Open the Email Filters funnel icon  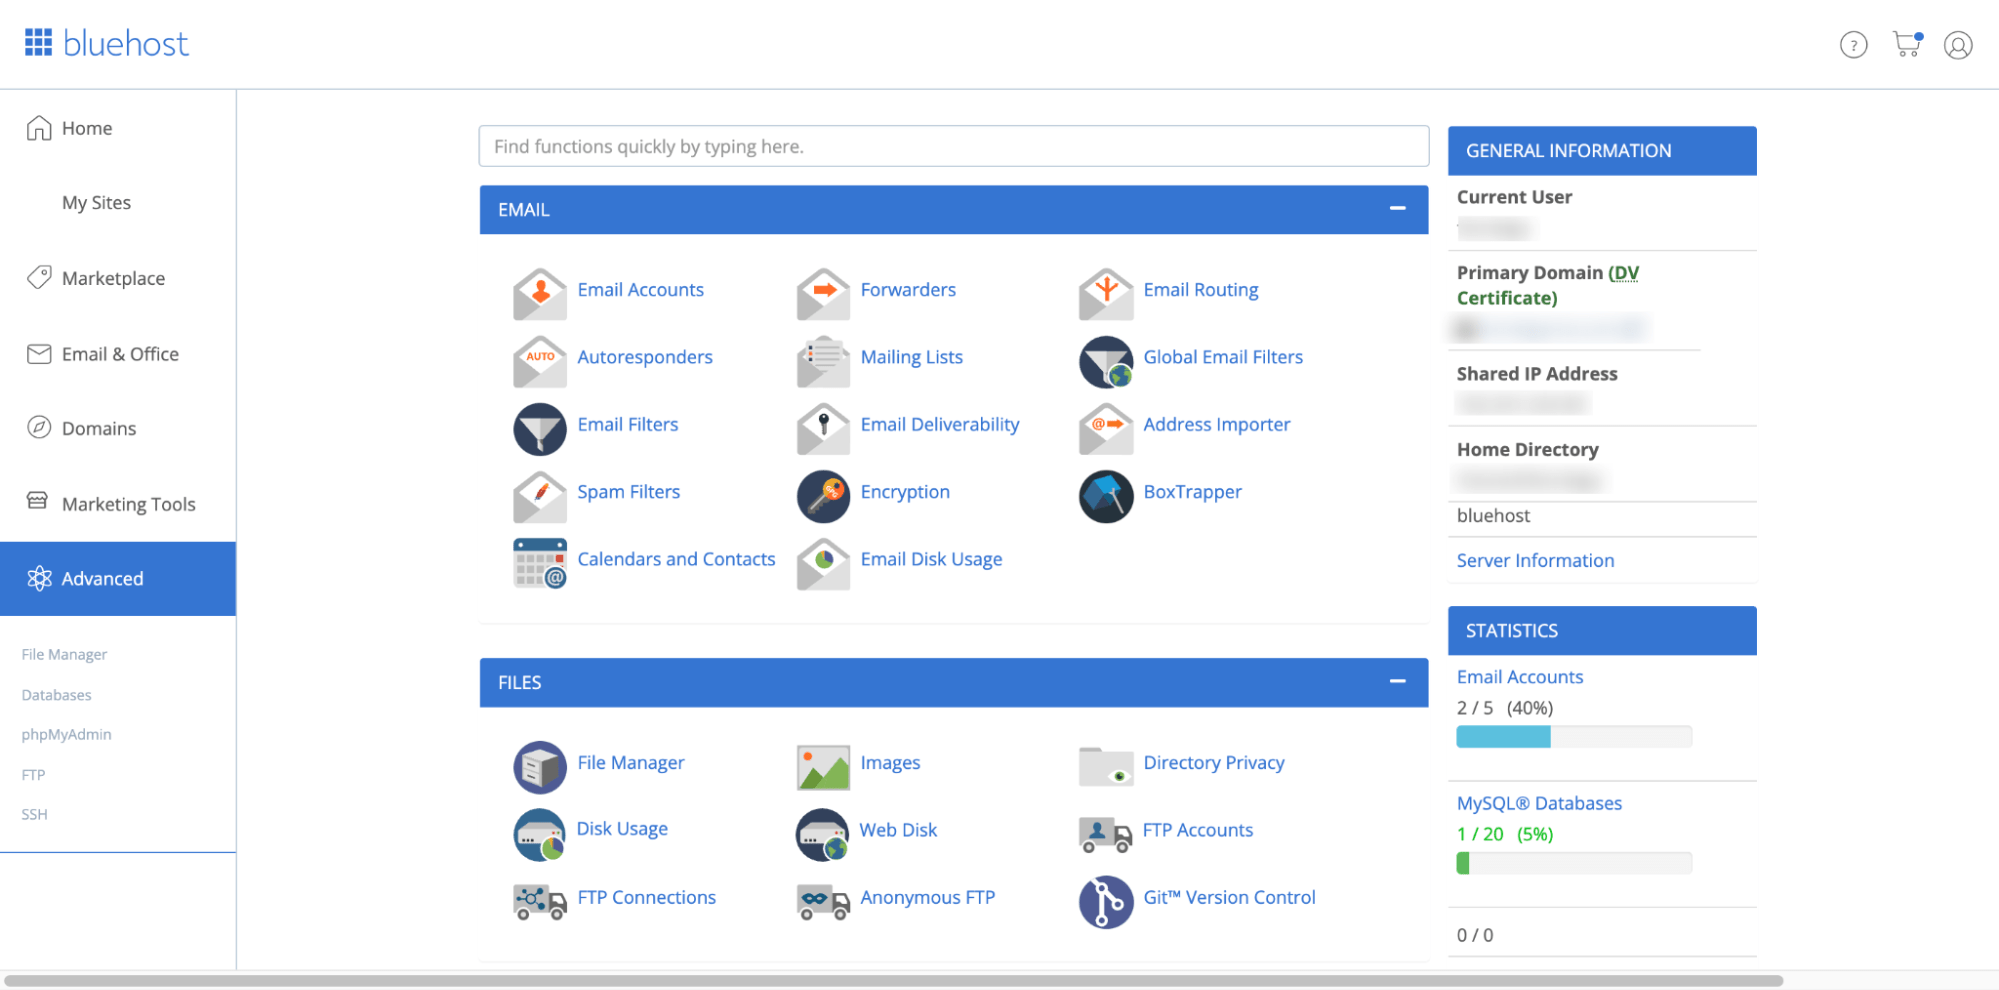click(x=540, y=428)
